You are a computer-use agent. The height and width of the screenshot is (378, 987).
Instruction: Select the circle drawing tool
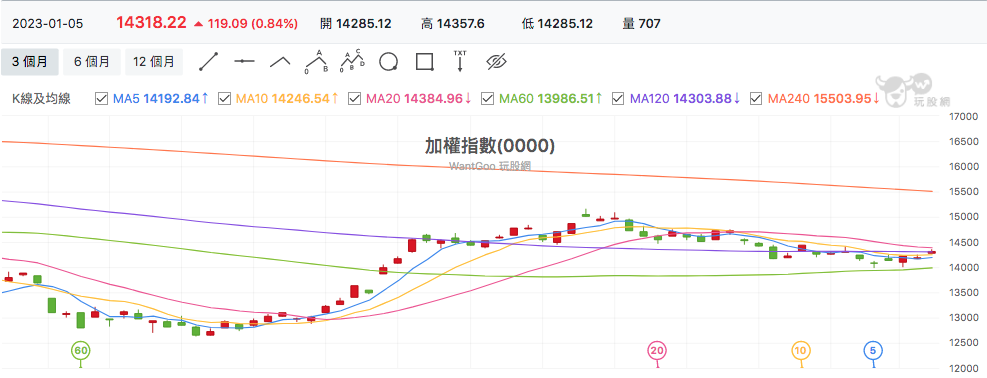tap(388, 62)
